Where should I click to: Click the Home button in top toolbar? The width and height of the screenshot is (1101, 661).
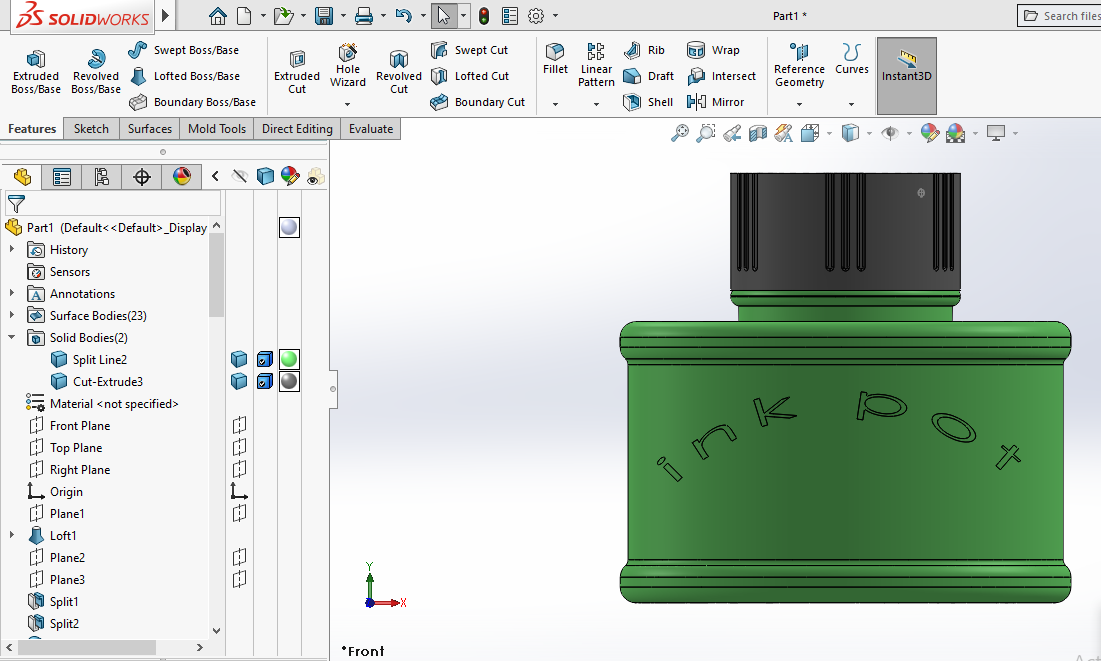point(218,15)
